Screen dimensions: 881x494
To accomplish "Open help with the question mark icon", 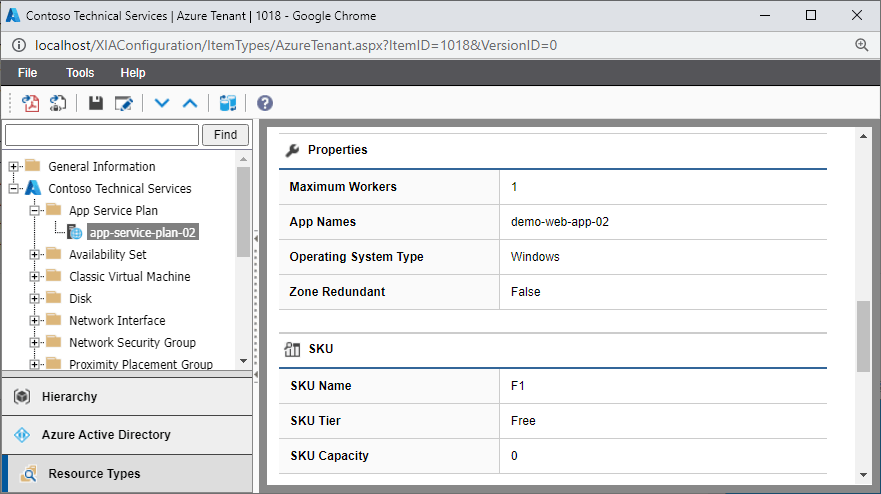I will (265, 103).
